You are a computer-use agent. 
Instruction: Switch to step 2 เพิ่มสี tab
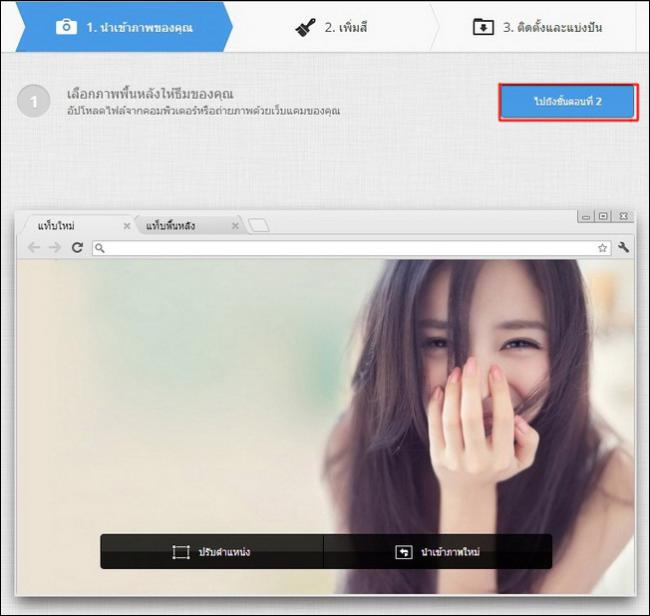point(332,27)
